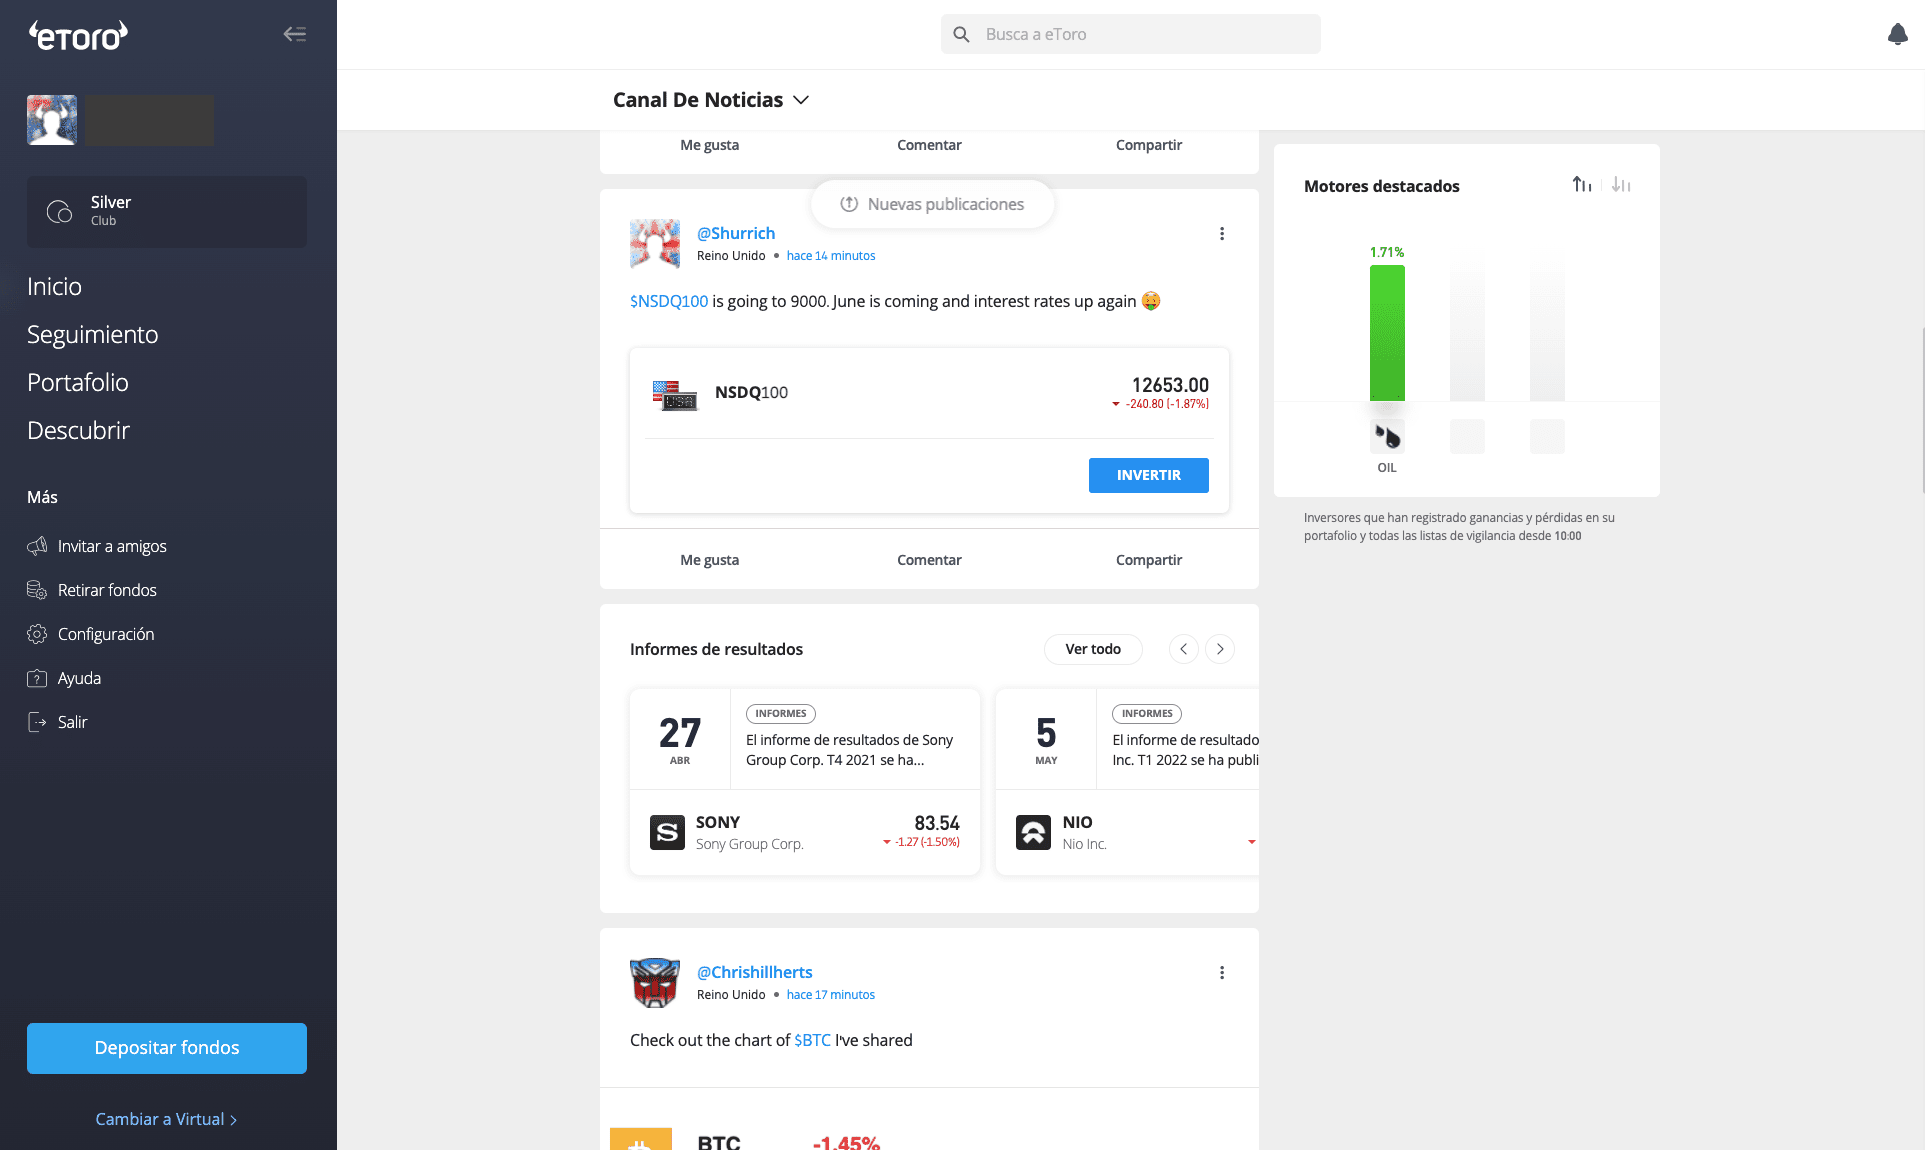Open Seguimiento page
The width and height of the screenshot is (1925, 1150).
92,334
